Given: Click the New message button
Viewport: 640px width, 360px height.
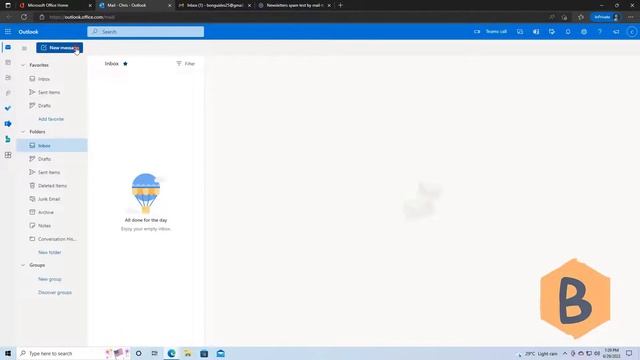Looking at the screenshot, I should coord(60,48).
